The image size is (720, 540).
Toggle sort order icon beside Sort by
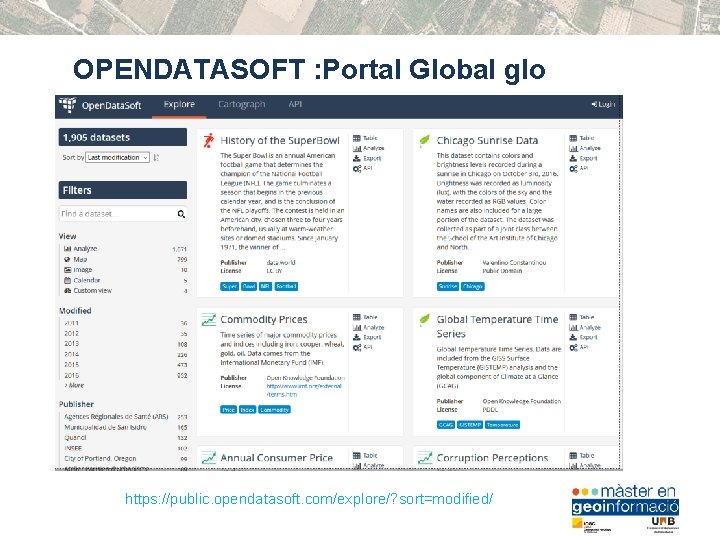click(x=156, y=158)
